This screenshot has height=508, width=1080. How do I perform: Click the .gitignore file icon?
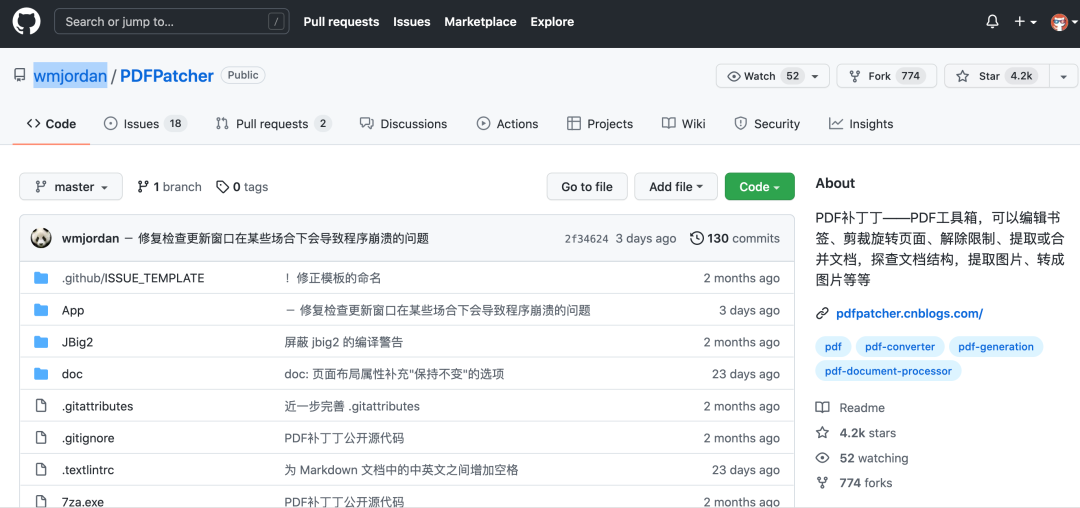tap(41, 438)
